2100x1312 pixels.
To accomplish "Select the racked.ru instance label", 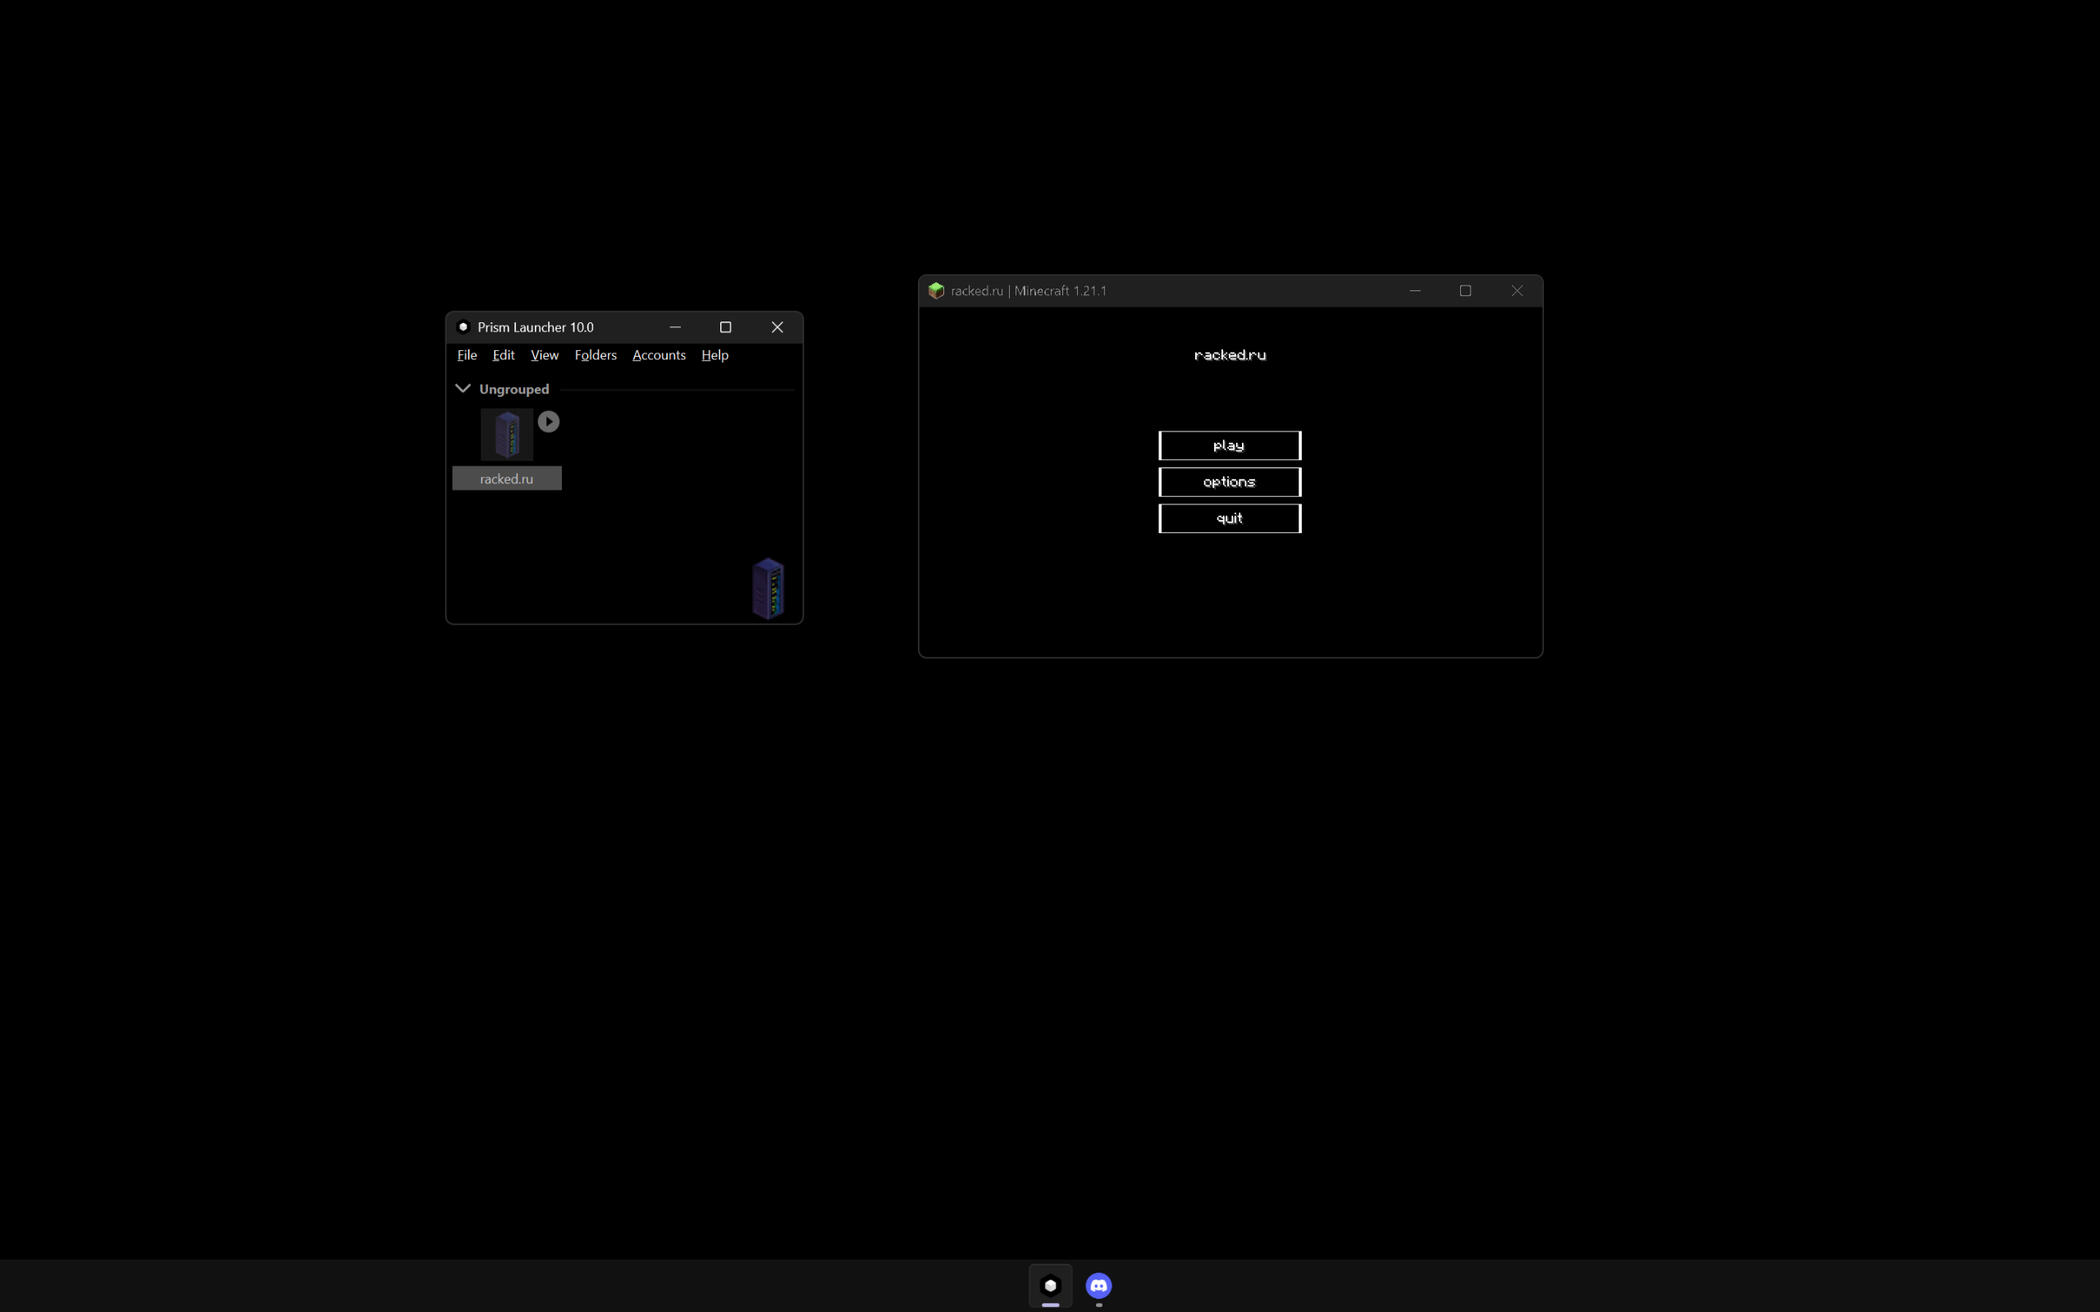I will pyautogui.click(x=506, y=479).
